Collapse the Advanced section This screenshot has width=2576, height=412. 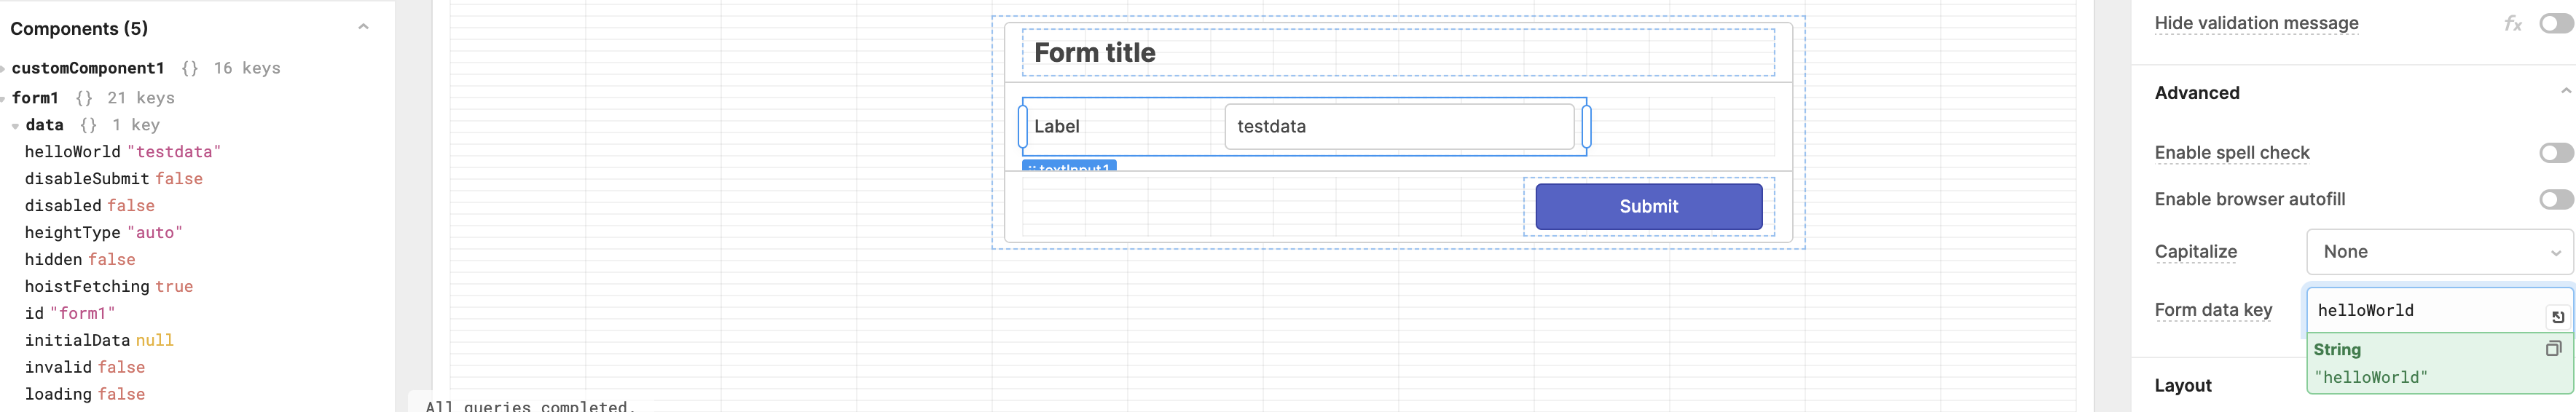coord(2565,92)
